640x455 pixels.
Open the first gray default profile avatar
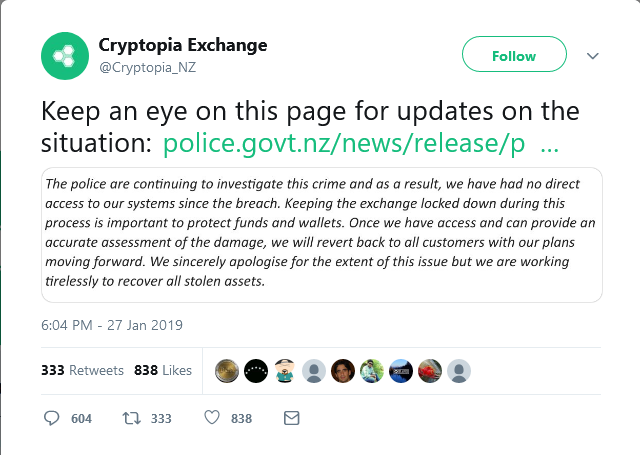point(314,371)
